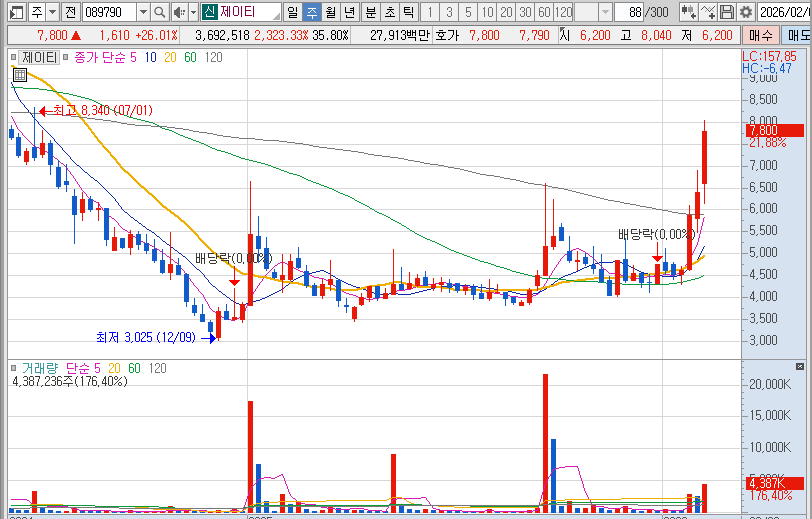Click the orange 20 price moving average label
Screen dimensions: 812x519
(x=170, y=57)
